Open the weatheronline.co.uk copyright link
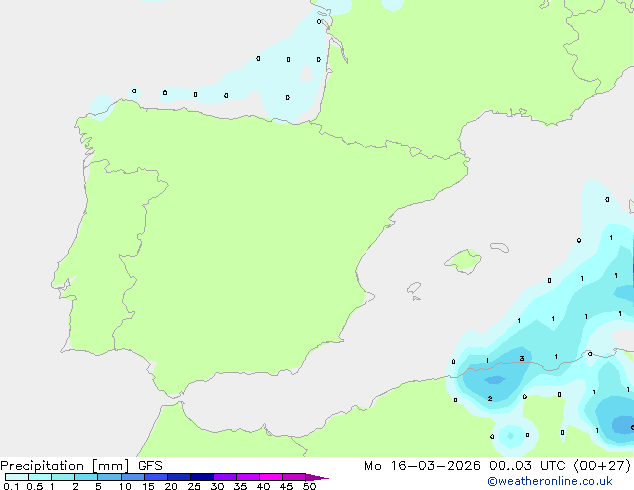 [550, 481]
